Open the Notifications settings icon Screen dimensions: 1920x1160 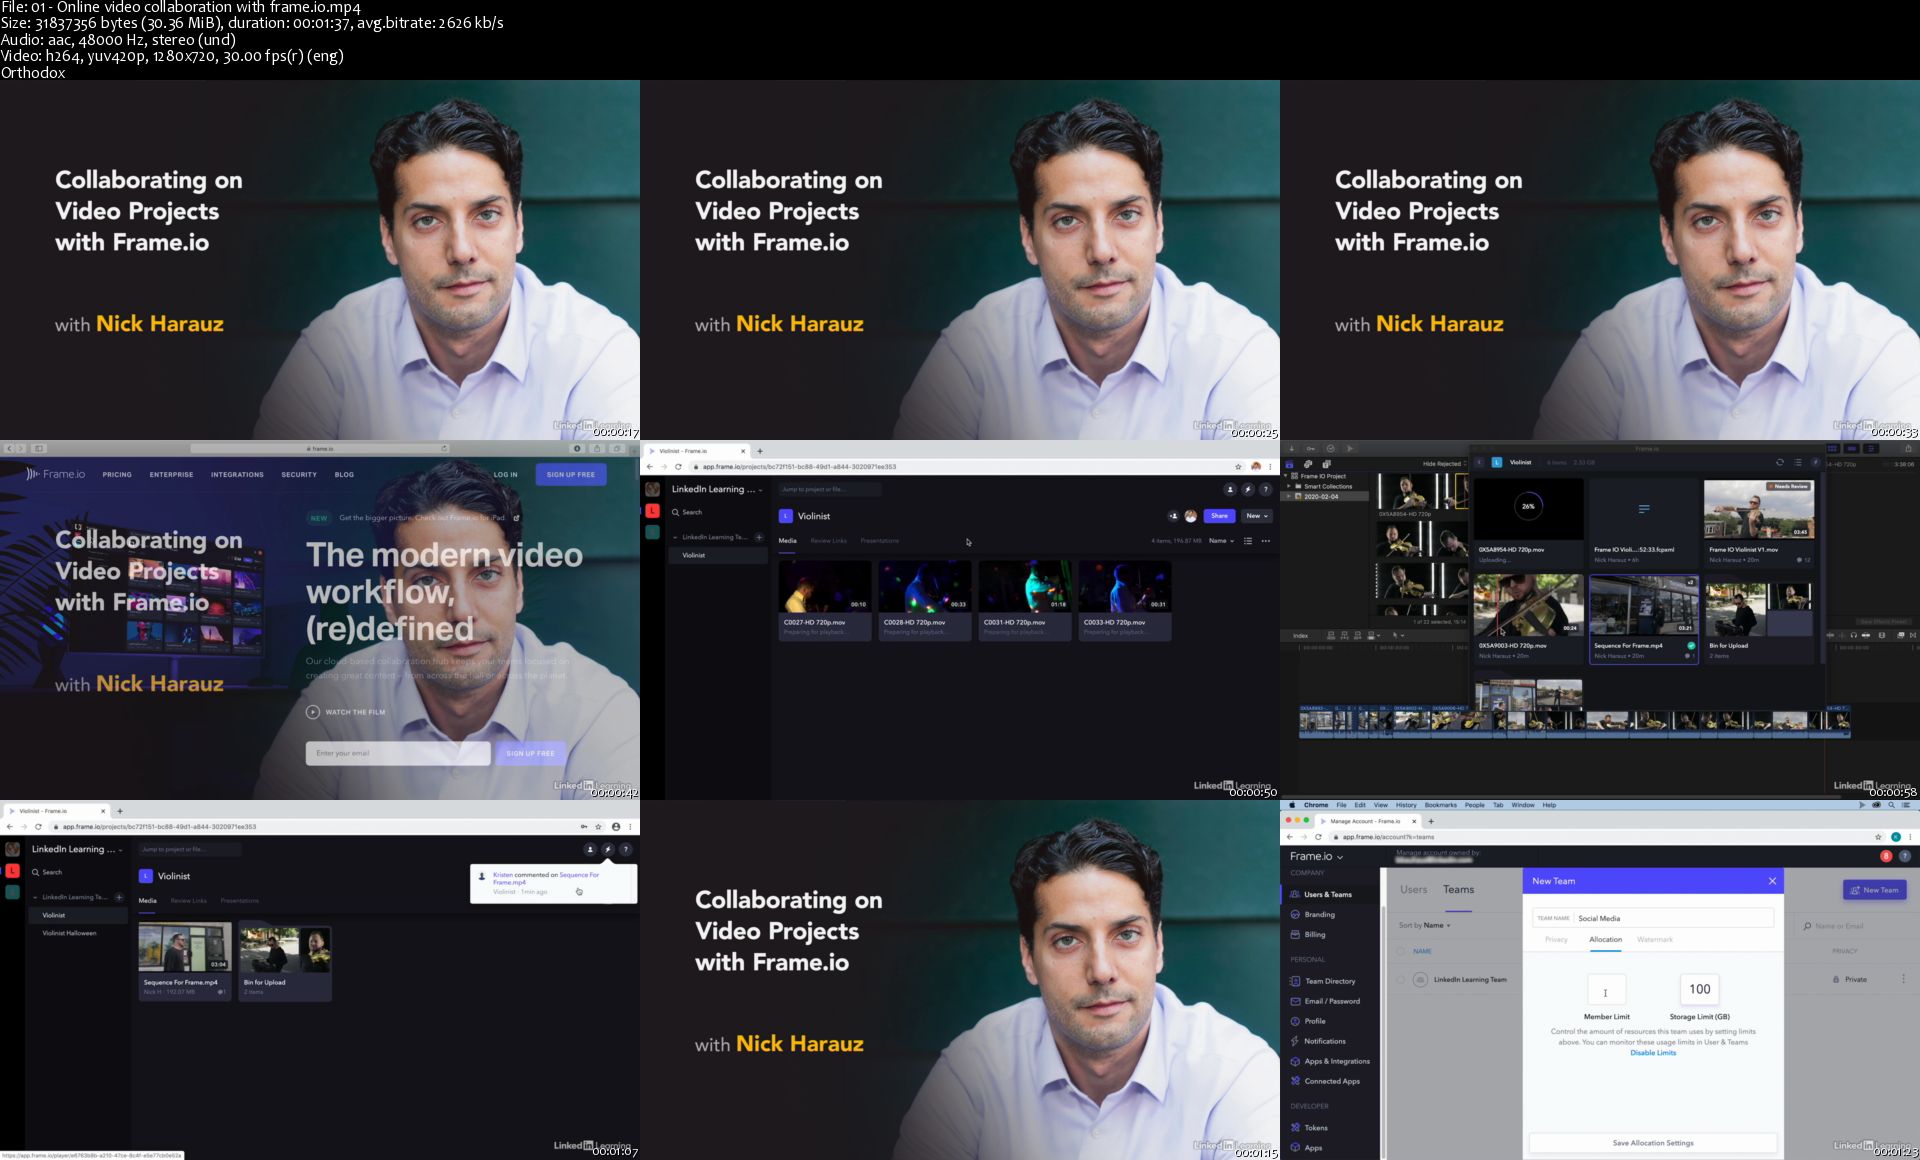click(1295, 1041)
